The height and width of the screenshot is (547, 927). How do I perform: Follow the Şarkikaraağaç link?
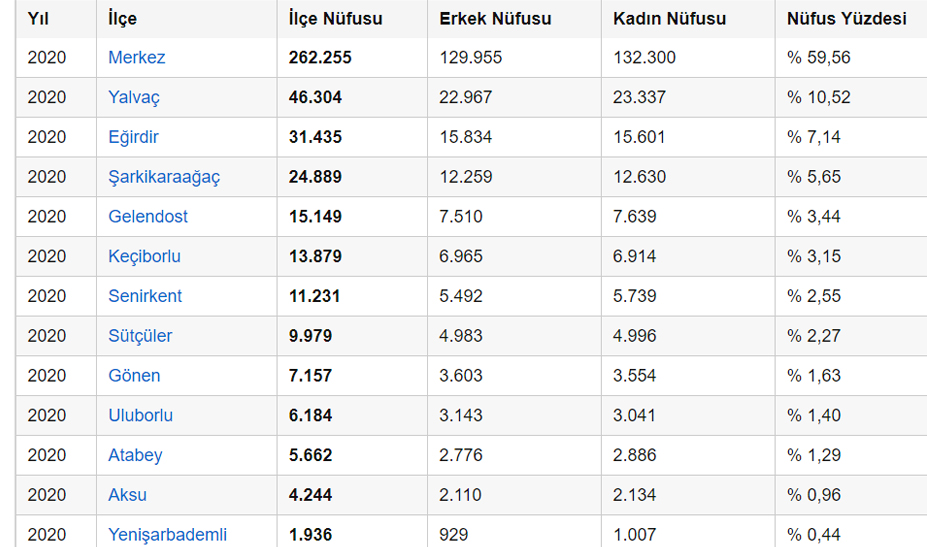click(x=164, y=177)
